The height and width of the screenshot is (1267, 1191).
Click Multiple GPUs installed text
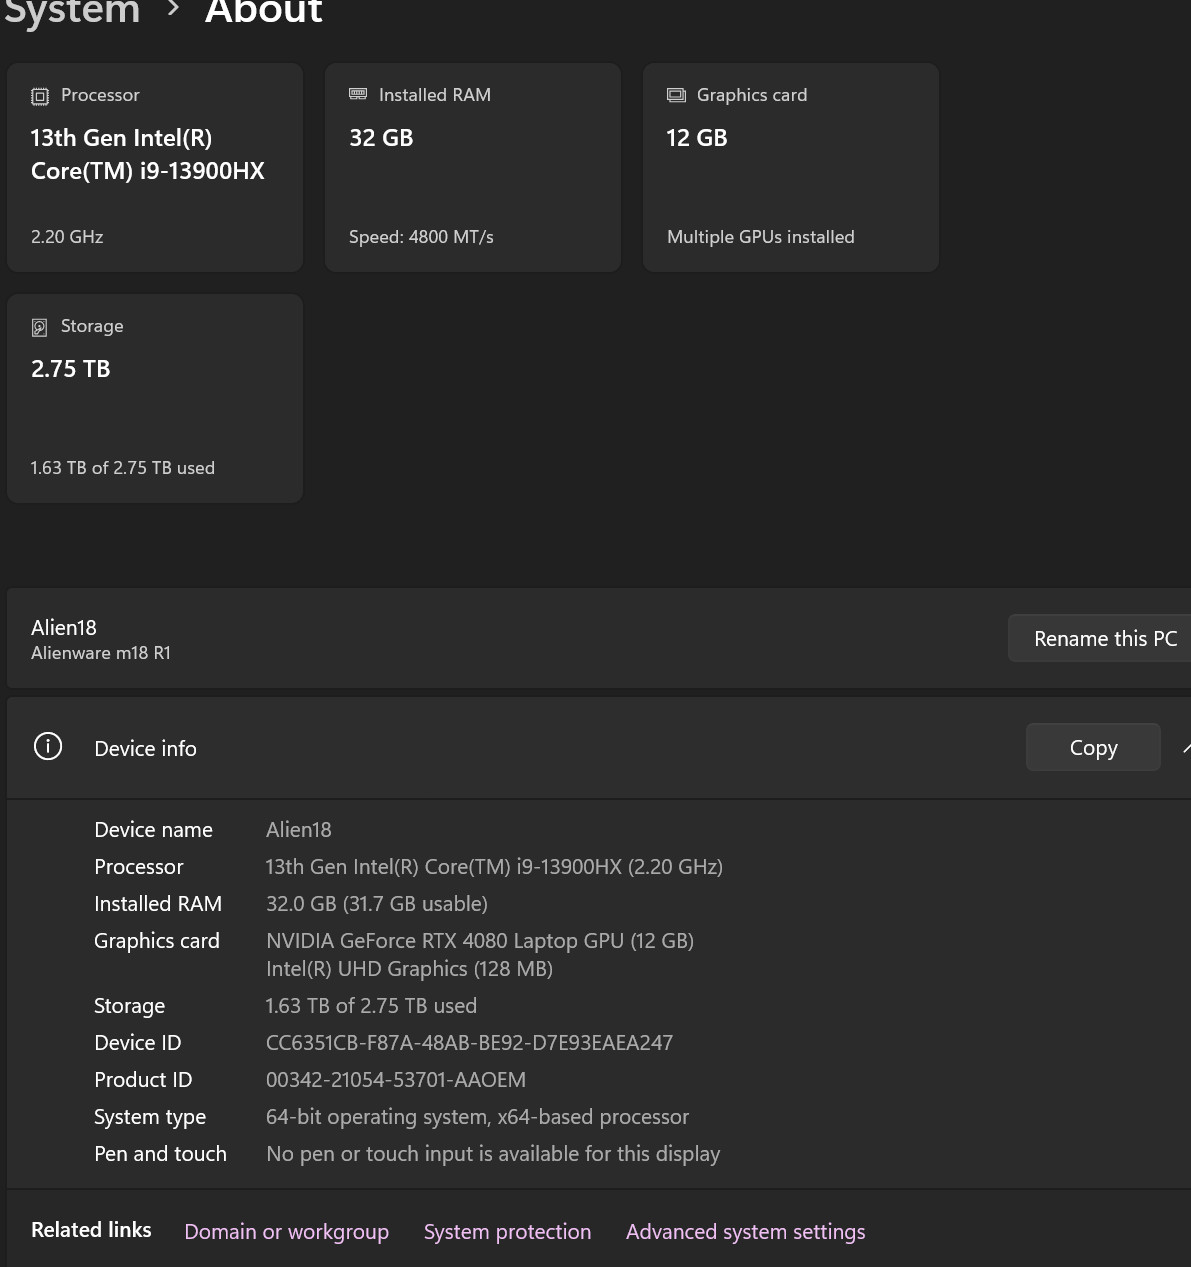pyautogui.click(x=760, y=237)
